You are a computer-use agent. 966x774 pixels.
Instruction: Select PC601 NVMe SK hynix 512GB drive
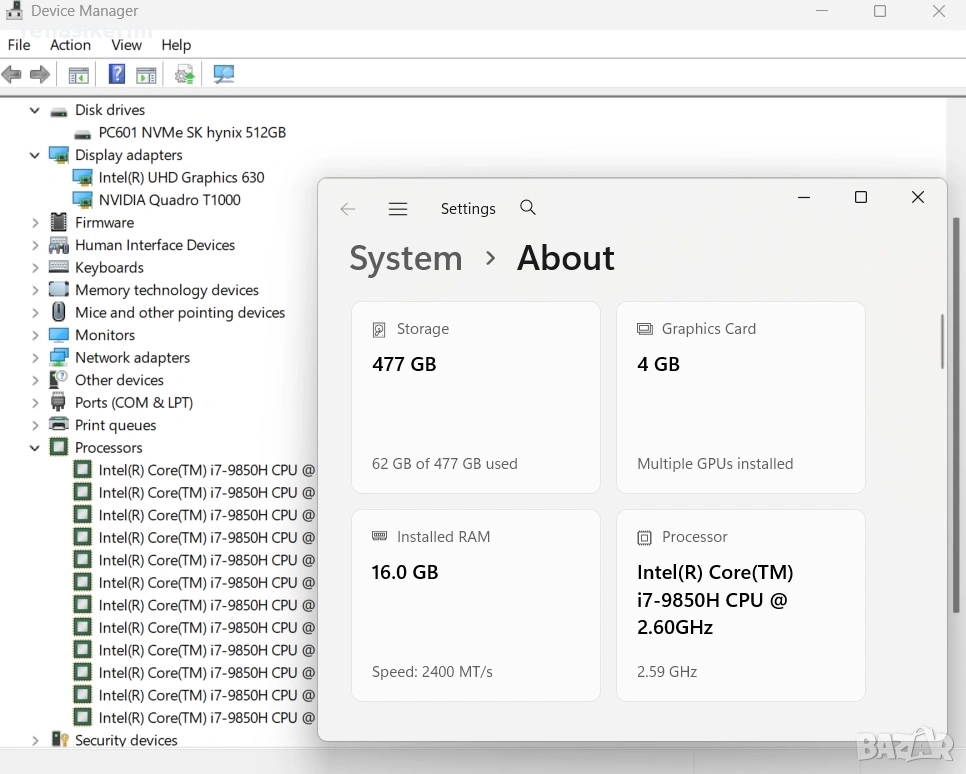click(192, 132)
